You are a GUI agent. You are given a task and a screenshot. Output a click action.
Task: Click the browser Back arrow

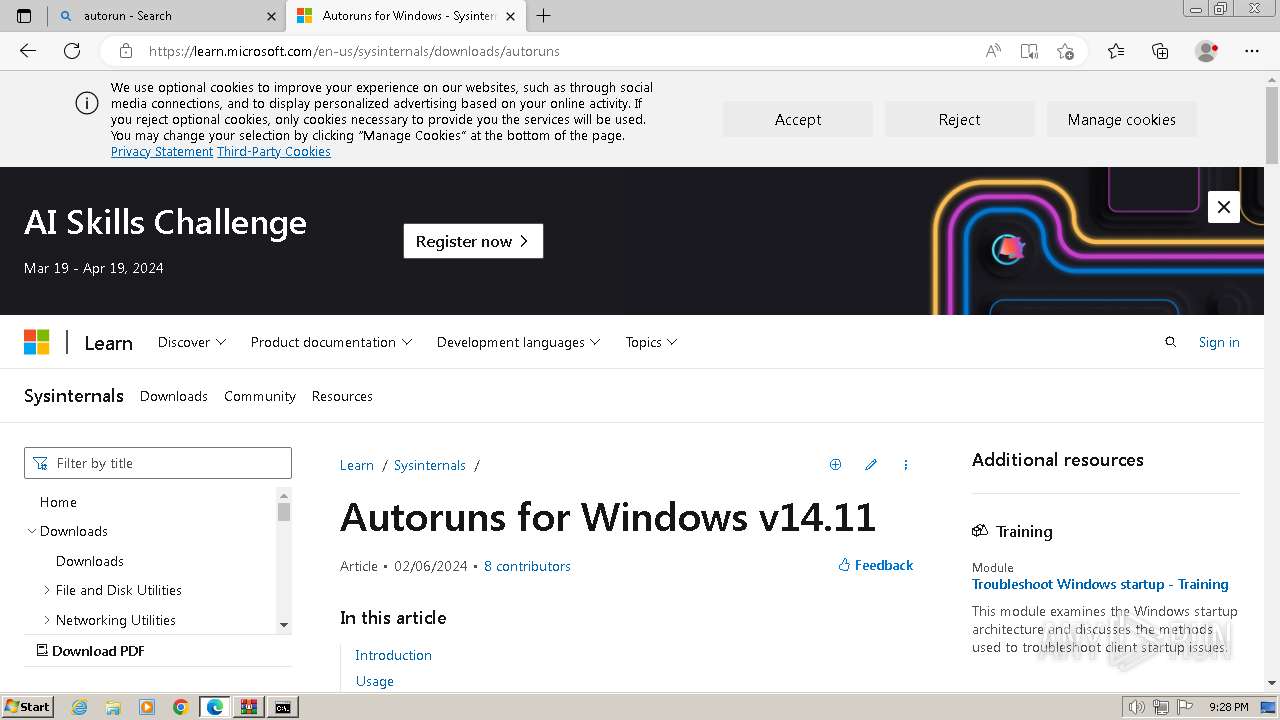tap(28, 51)
